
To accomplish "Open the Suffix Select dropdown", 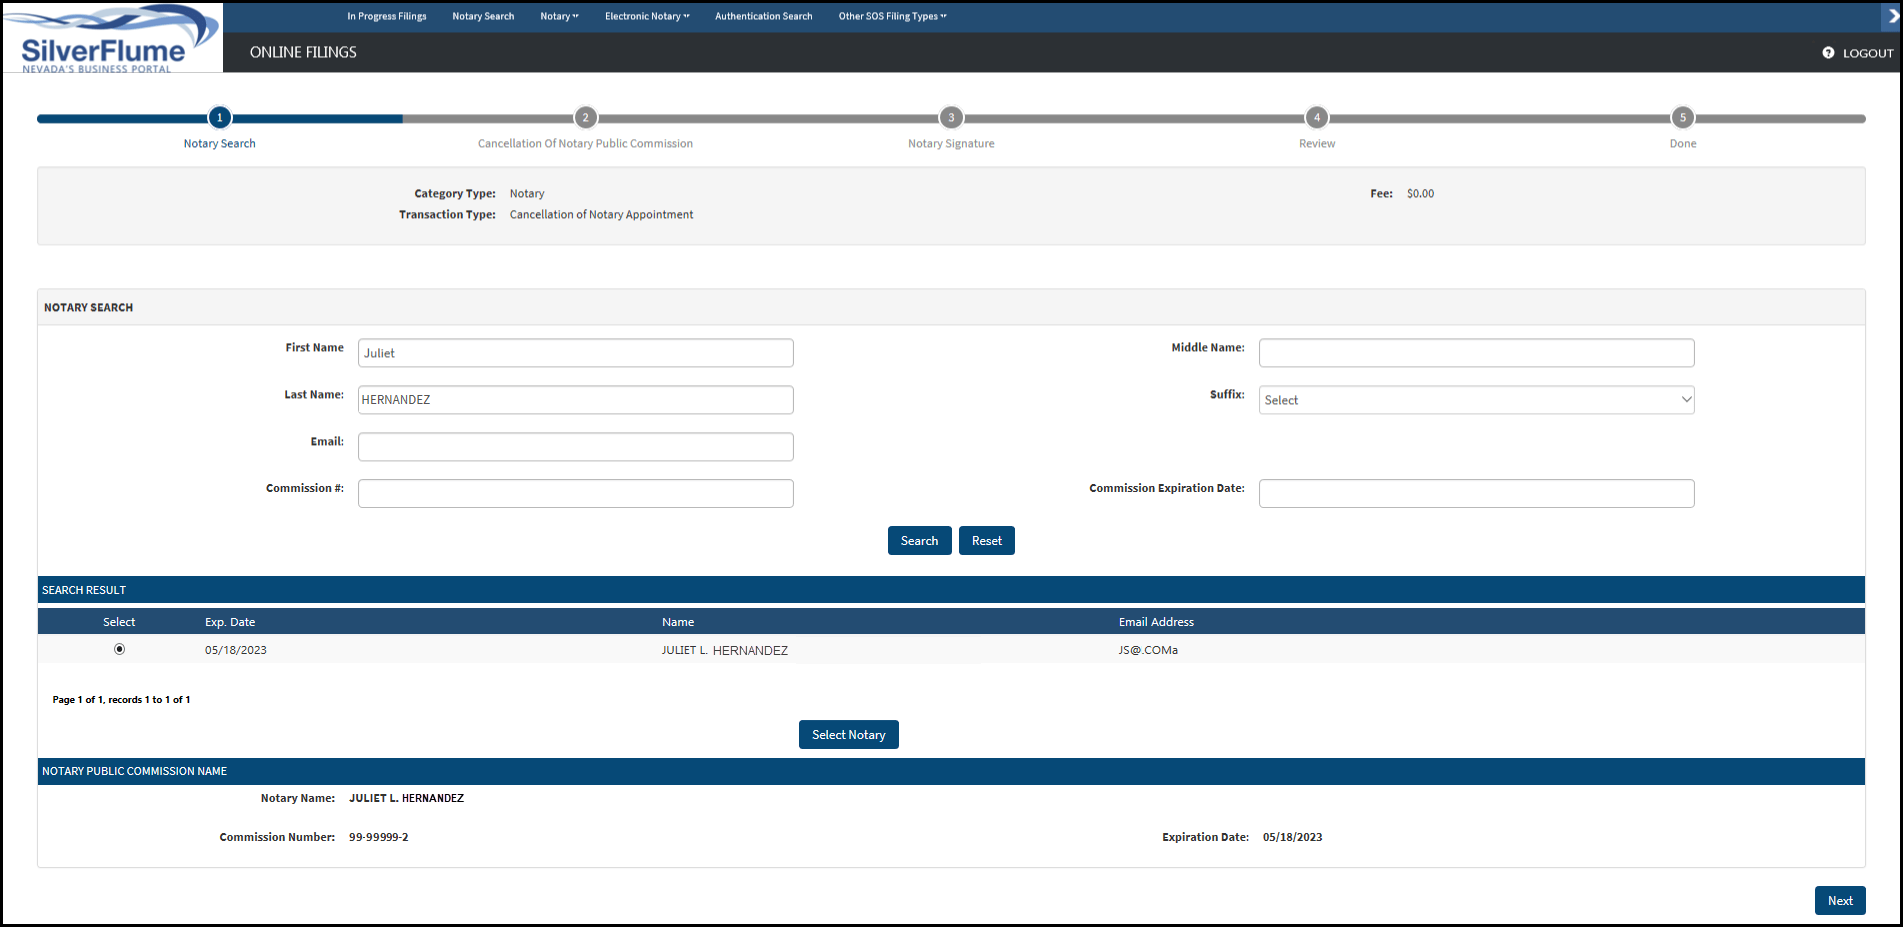I will (x=1476, y=399).
